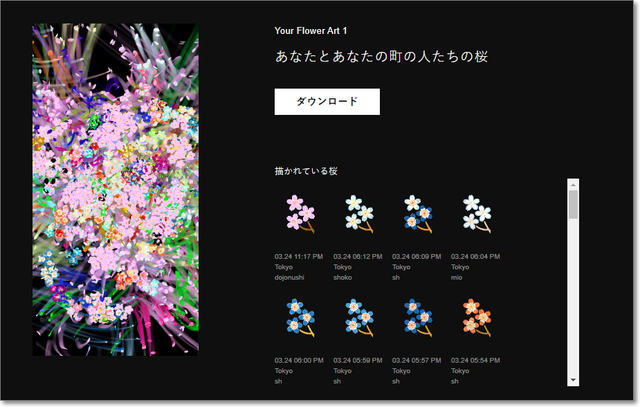
Task: Click the dojonushi author name
Action: 288,278
